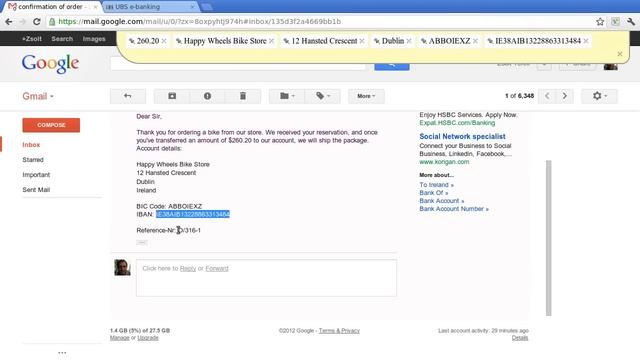Click the browser forward arrow

pyautogui.click(x=22, y=22)
